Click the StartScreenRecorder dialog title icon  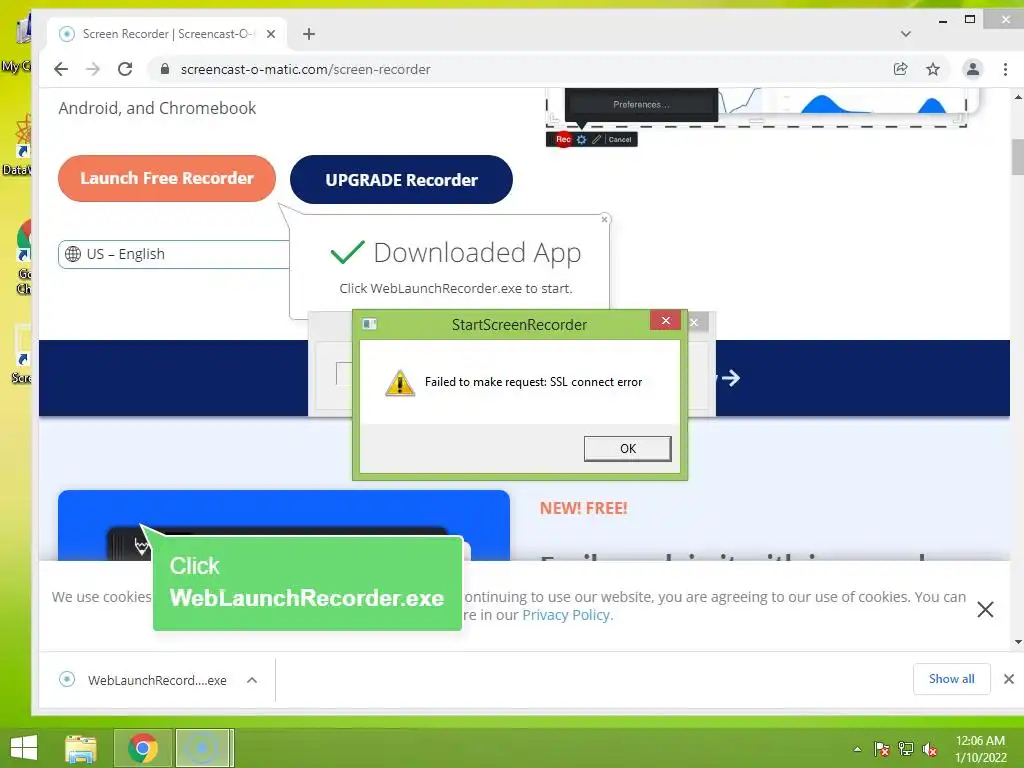click(x=370, y=324)
